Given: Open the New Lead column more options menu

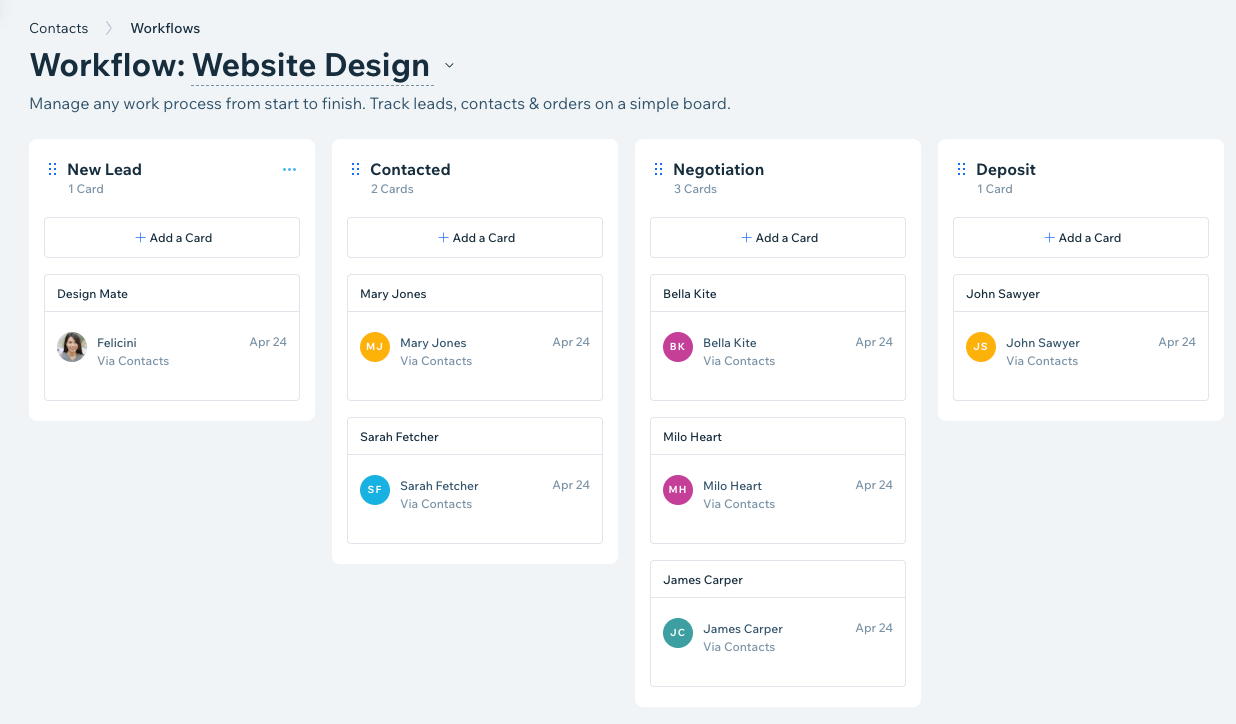Looking at the screenshot, I should 289,170.
